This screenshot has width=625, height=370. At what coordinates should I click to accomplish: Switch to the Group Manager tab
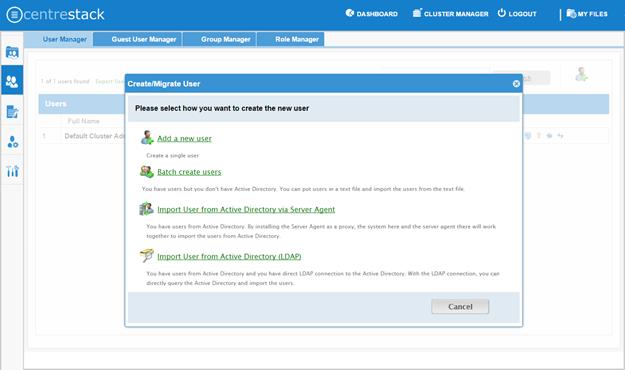[219, 39]
